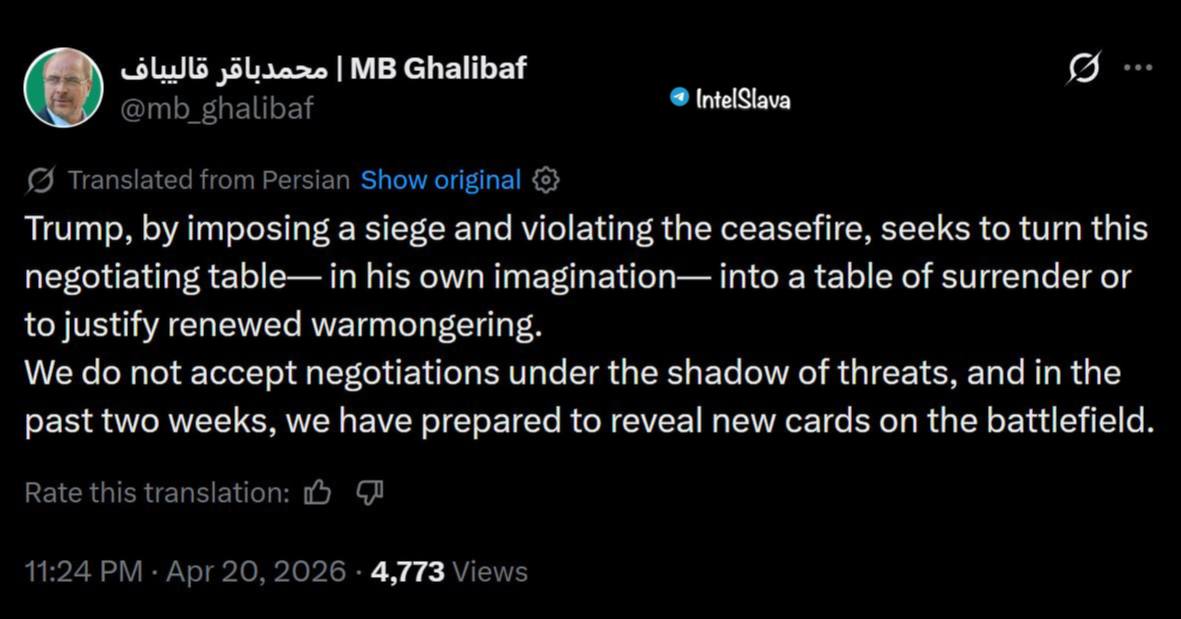1181x619 pixels.
Task: Open the Grok icon in tweet header
Action: (1084, 69)
